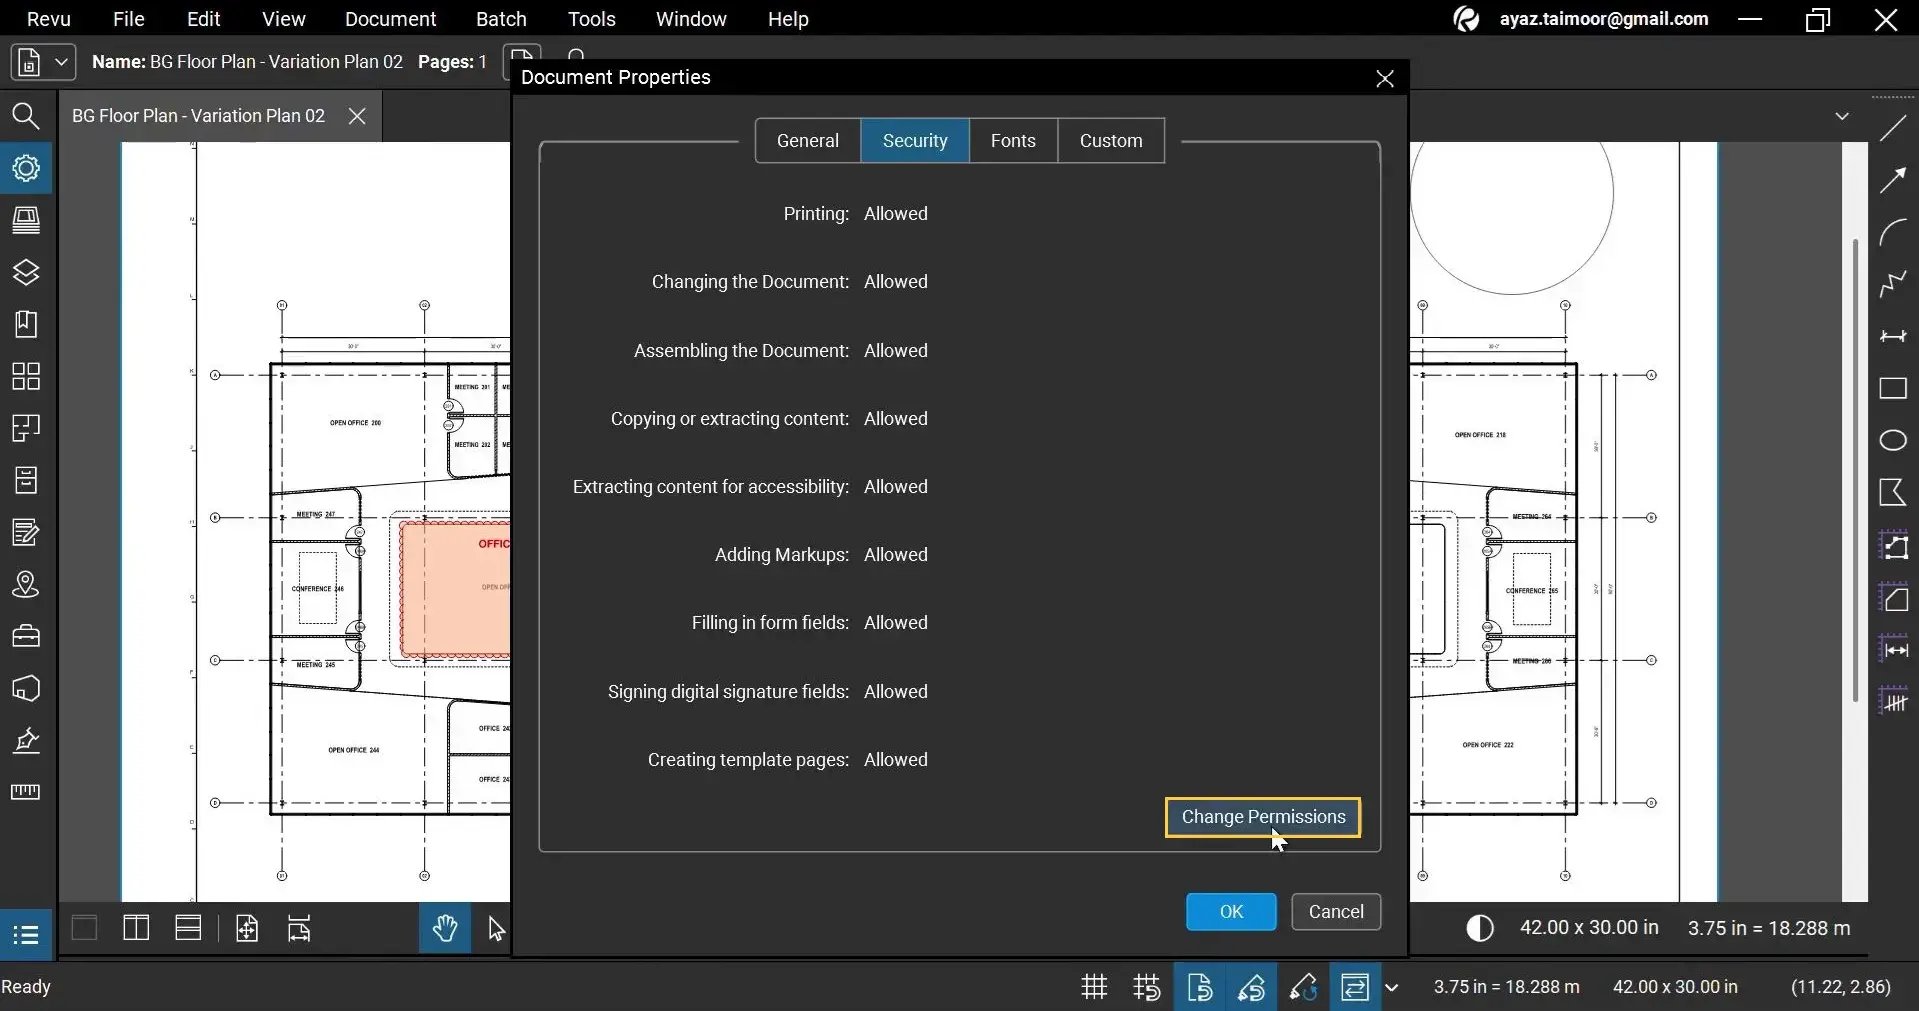
Task: Switch to the Fonts properties tab
Action: 1013,141
